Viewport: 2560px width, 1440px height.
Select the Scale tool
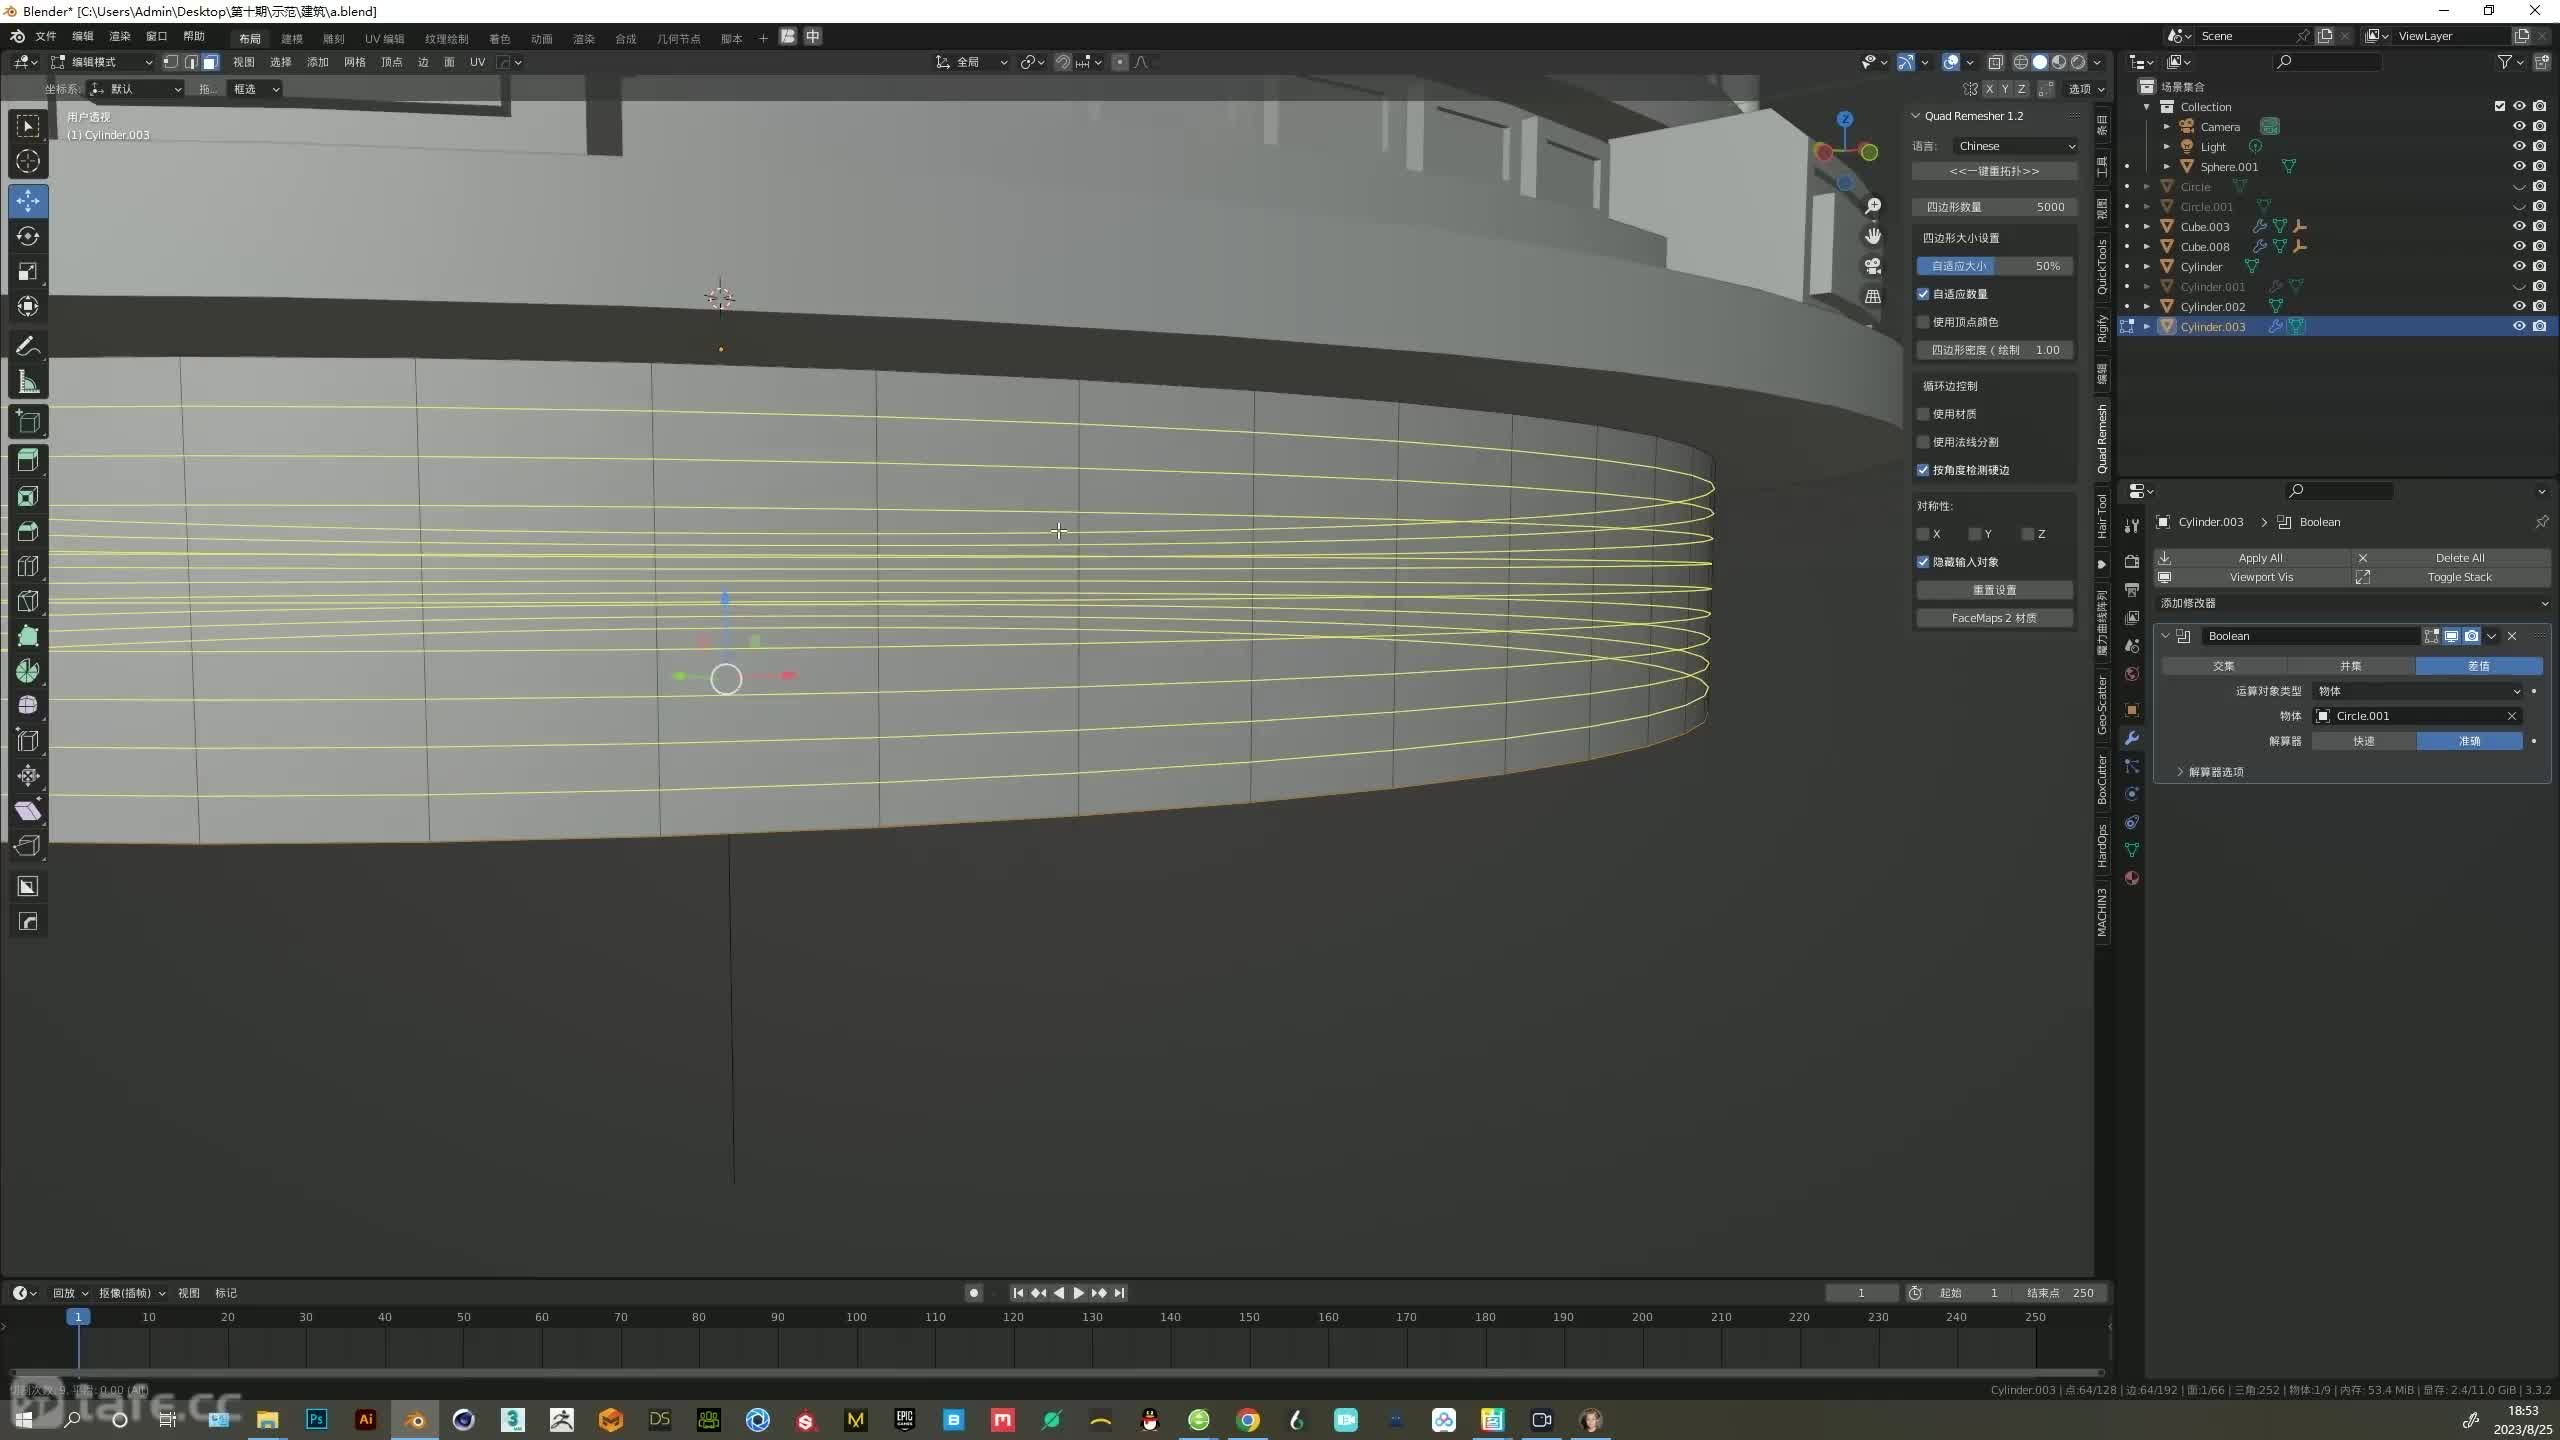(x=28, y=271)
